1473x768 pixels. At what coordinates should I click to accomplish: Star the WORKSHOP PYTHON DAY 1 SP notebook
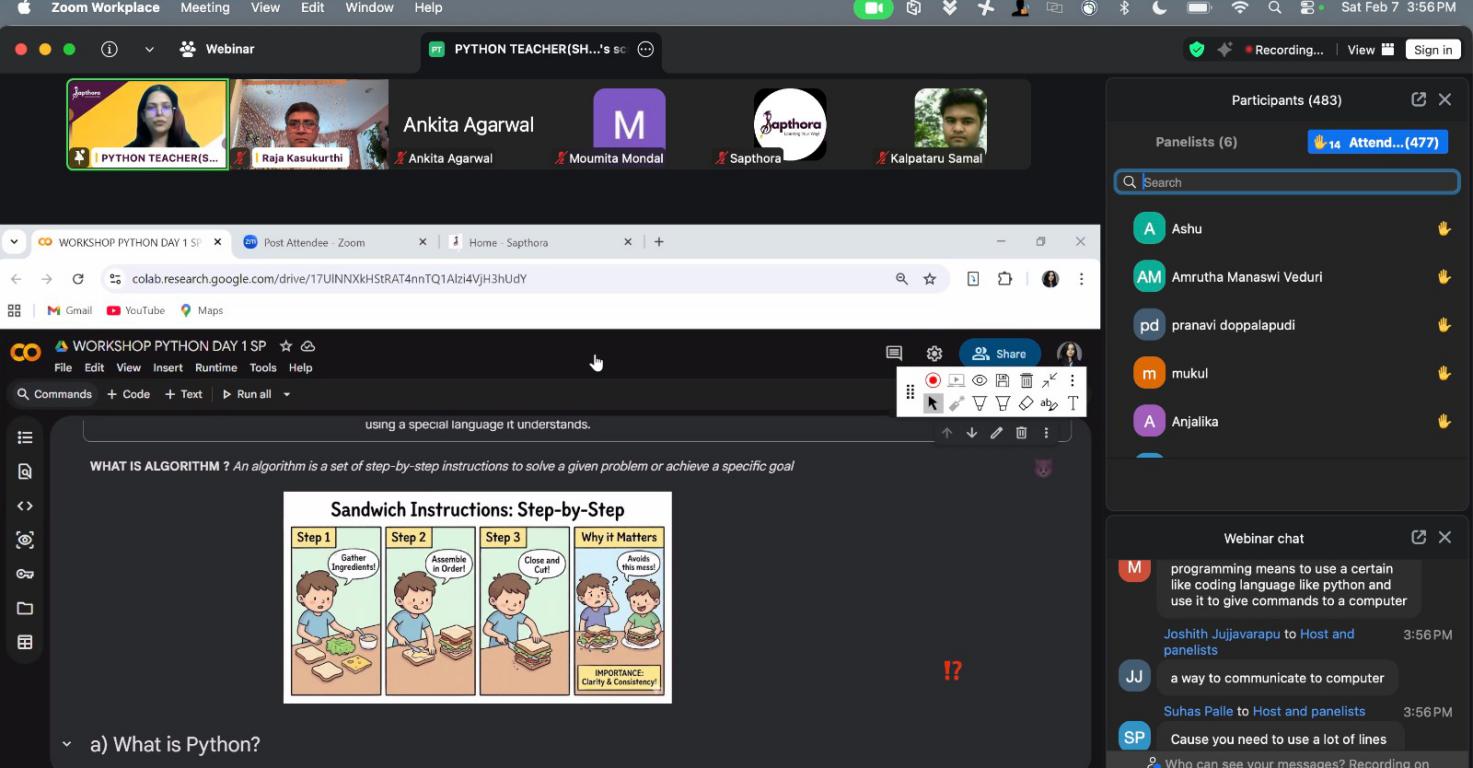(286, 346)
